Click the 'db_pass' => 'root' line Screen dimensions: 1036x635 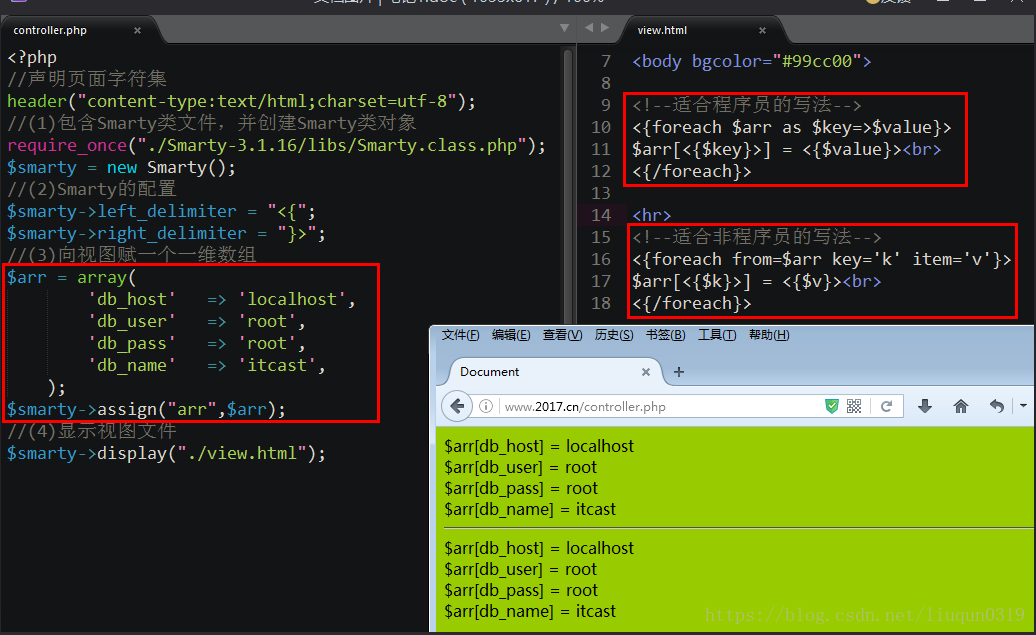(197, 344)
